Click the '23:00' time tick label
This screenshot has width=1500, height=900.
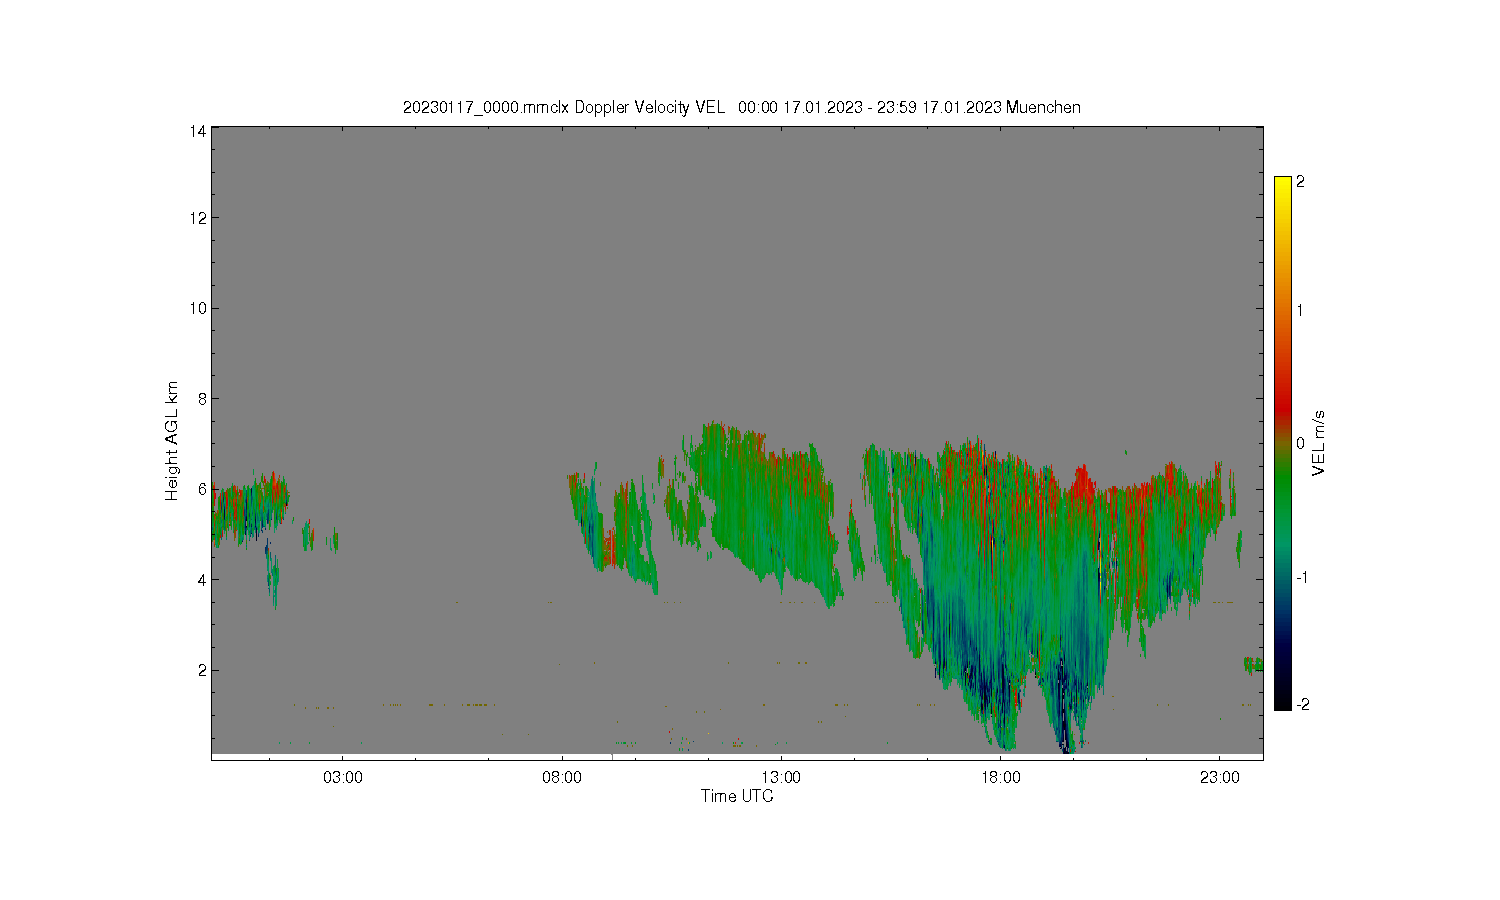[x=1220, y=777]
